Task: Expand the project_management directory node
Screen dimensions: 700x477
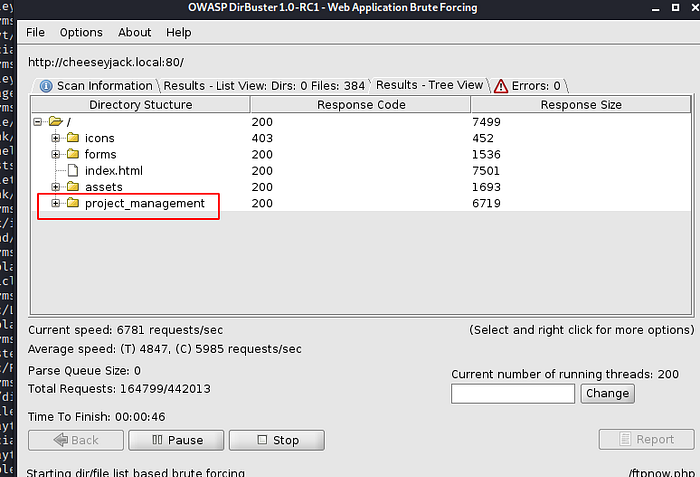Action: (x=56, y=204)
